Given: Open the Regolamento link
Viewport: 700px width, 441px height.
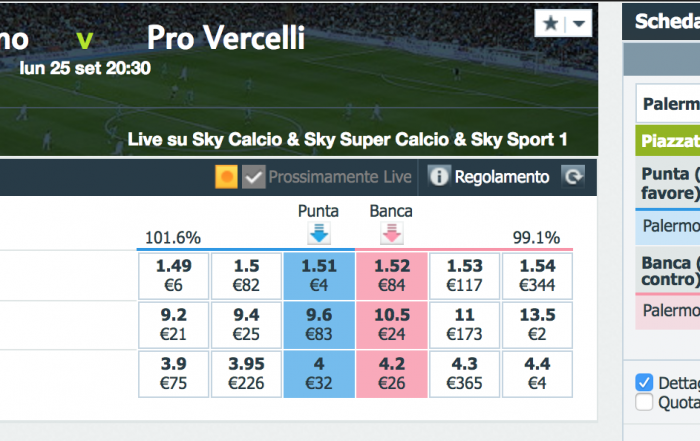Looking at the screenshot, I should 501,177.
